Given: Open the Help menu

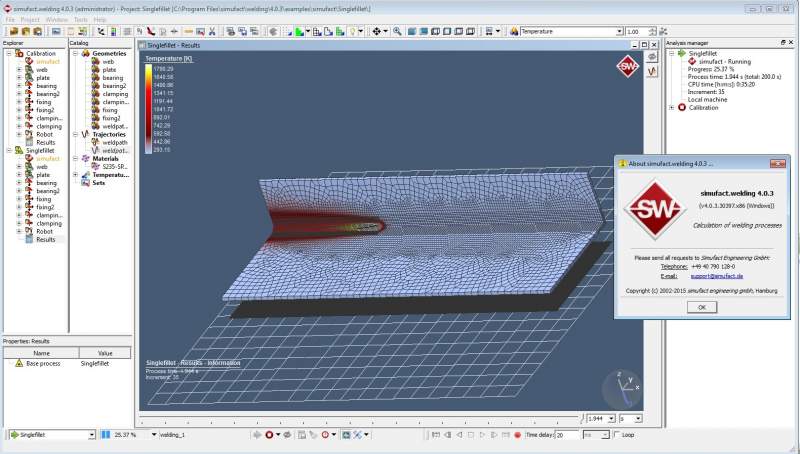Looking at the screenshot, I should tap(100, 20).
